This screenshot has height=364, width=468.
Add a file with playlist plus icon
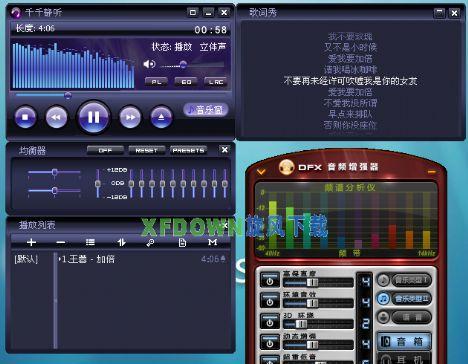[31, 242]
